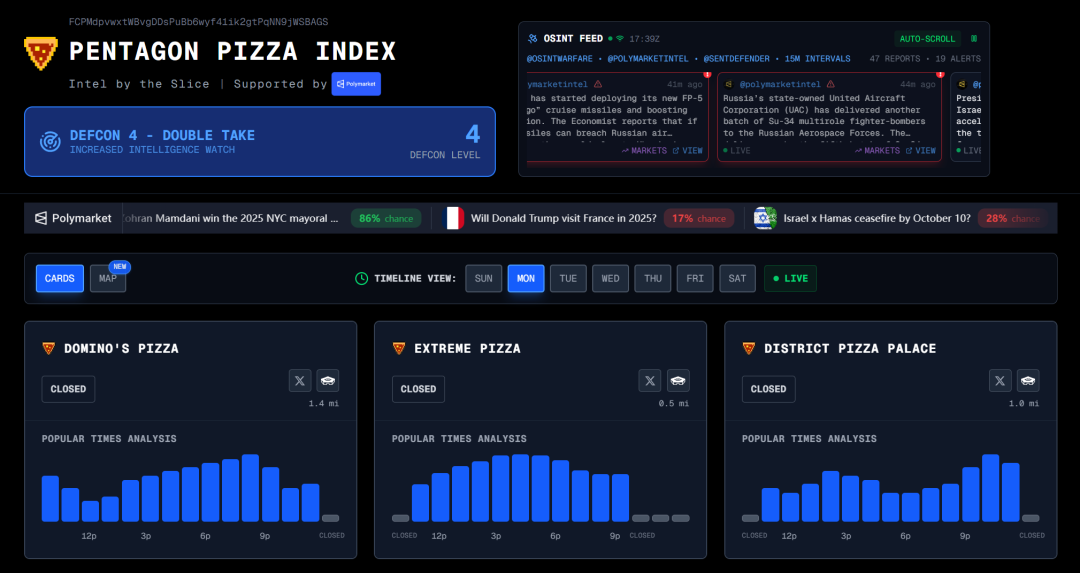Click the DEFCON 4 Double Take banner
The width and height of the screenshot is (1080, 573).
(x=260, y=142)
